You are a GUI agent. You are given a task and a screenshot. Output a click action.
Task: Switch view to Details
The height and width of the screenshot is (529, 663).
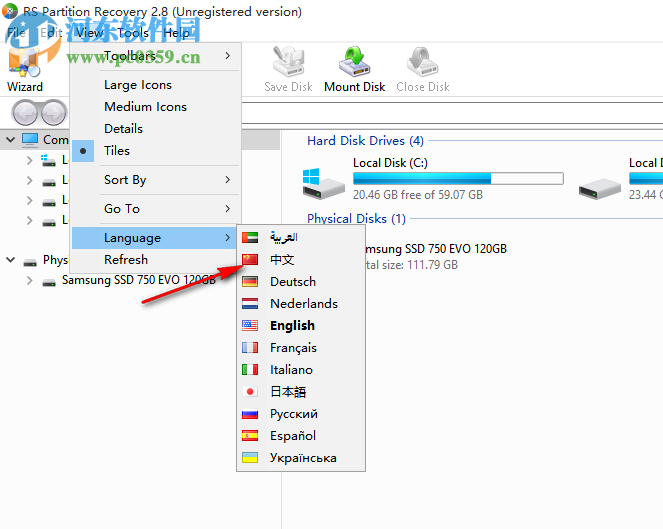[x=156, y=129]
